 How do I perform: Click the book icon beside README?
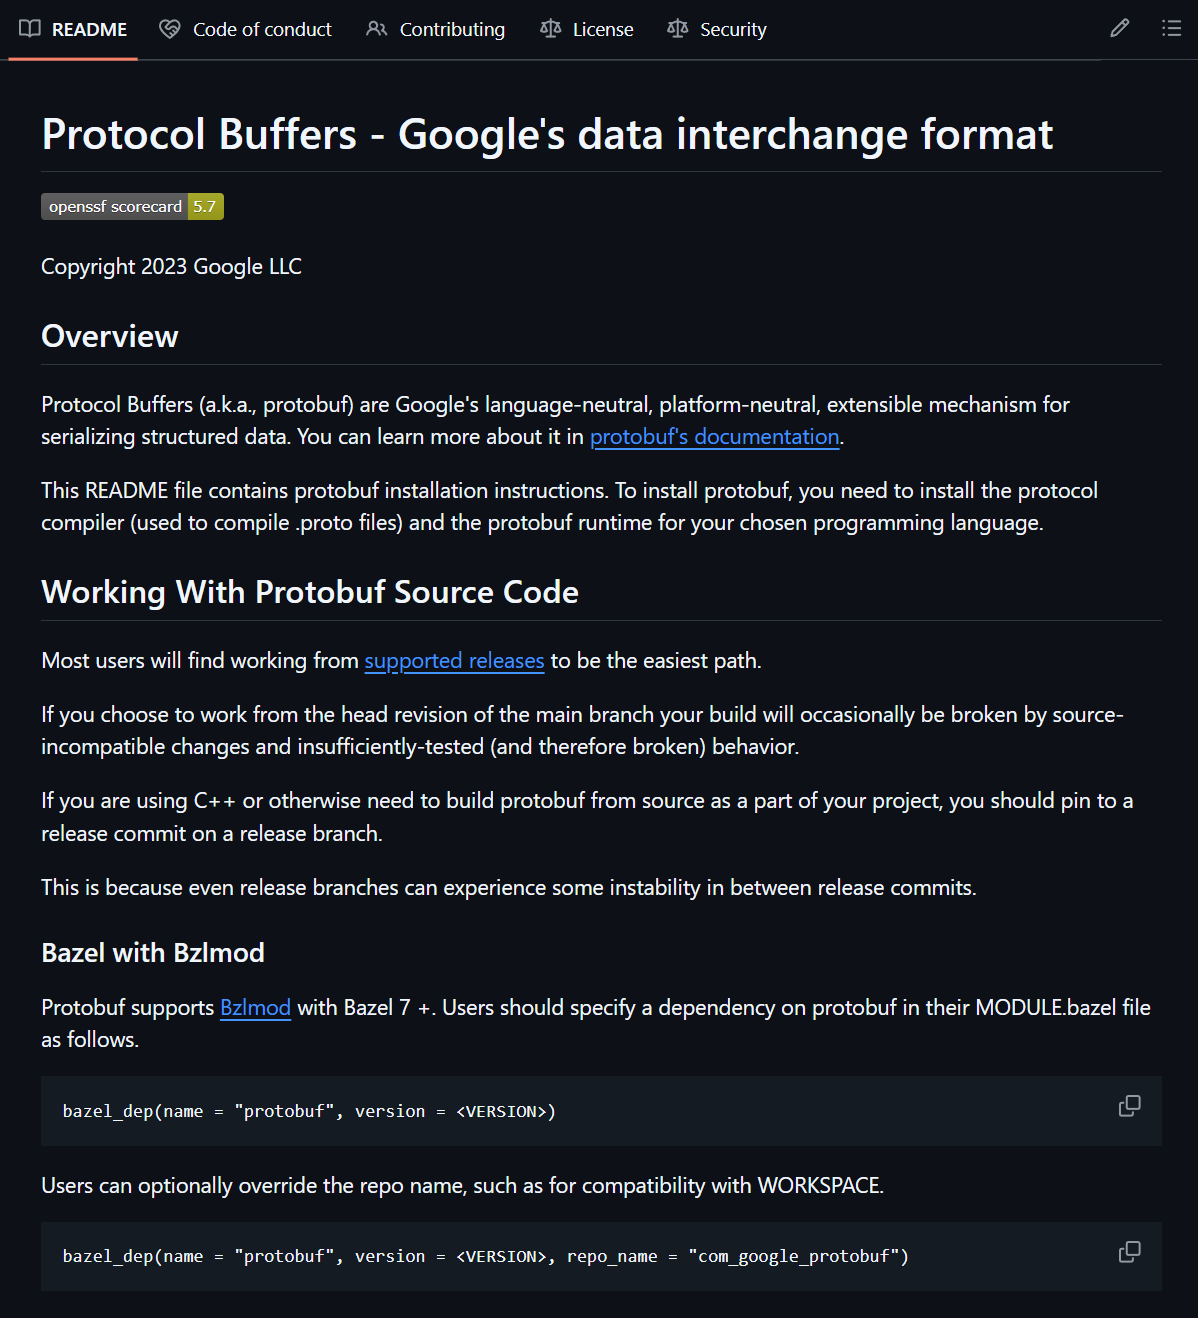pos(30,29)
